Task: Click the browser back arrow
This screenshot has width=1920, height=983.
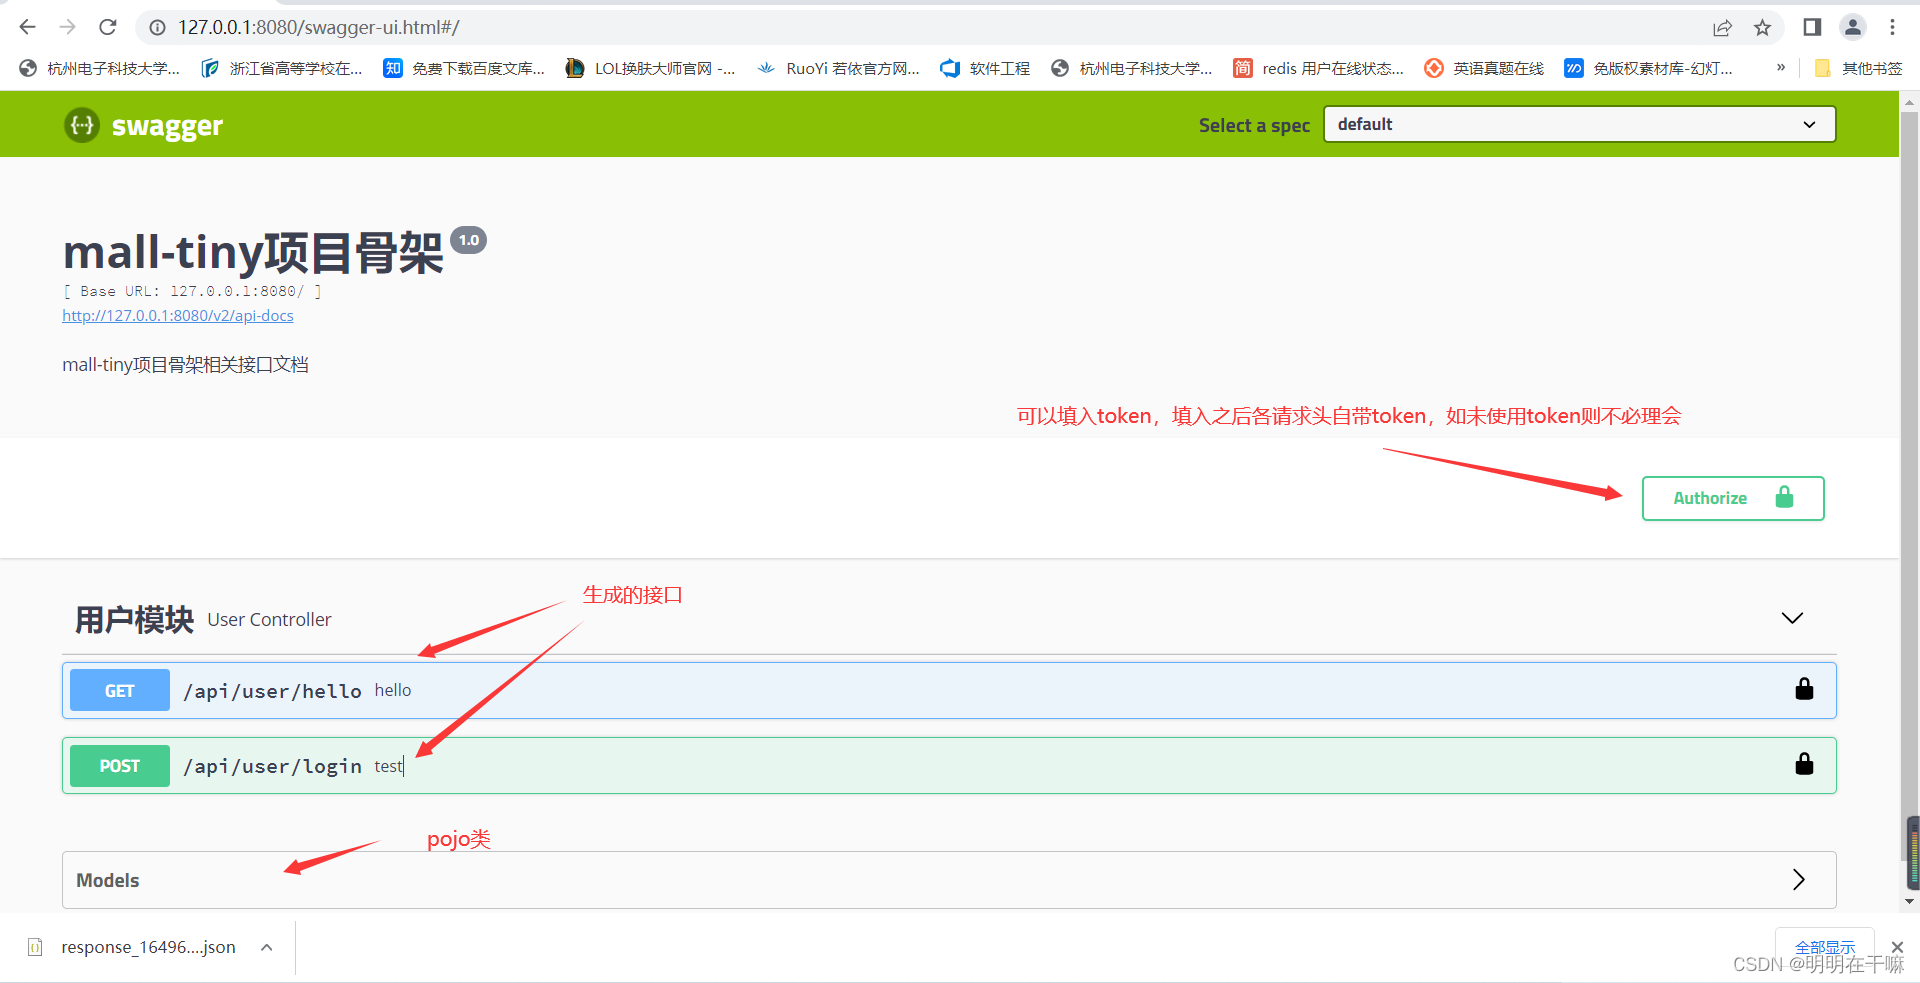Action: (27, 27)
